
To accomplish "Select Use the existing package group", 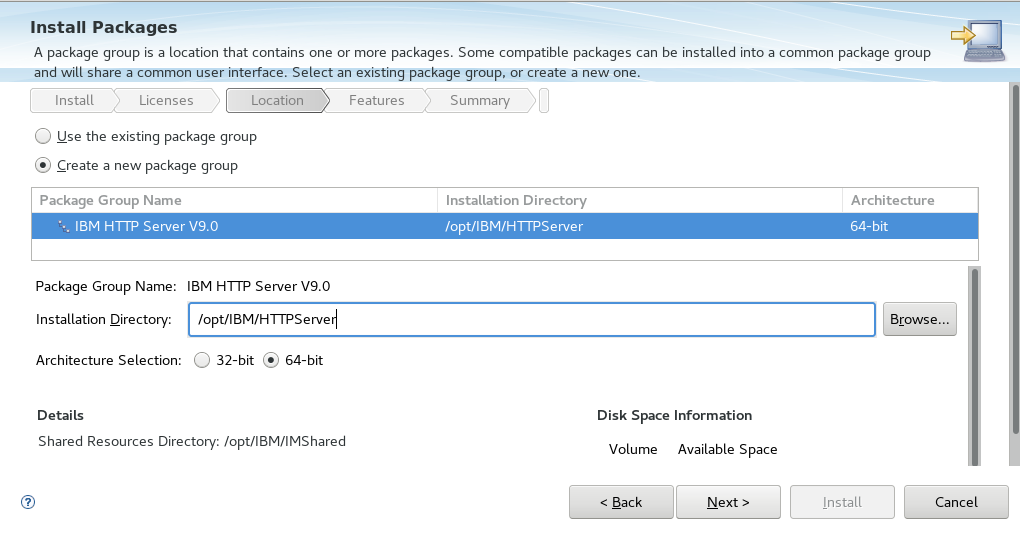I will (x=146, y=136).
